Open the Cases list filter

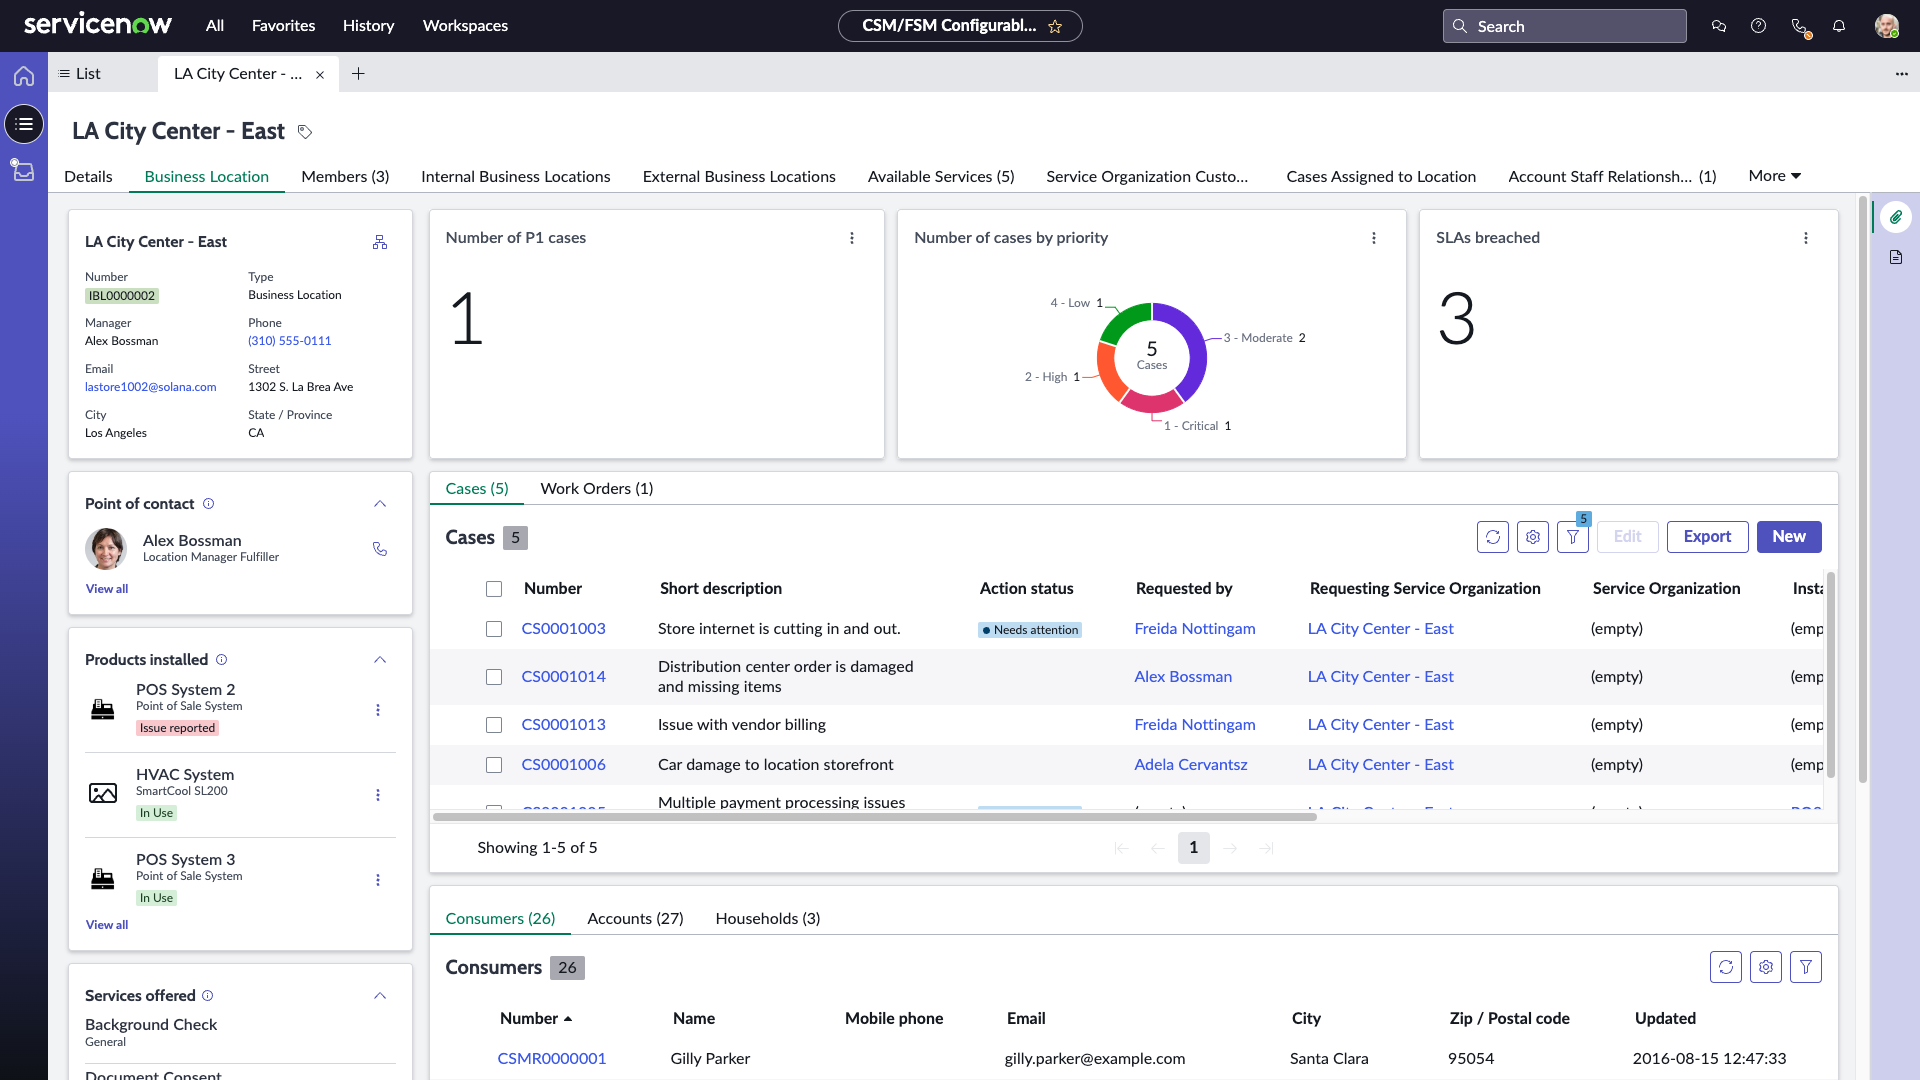pyautogui.click(x=1573, y=537)
